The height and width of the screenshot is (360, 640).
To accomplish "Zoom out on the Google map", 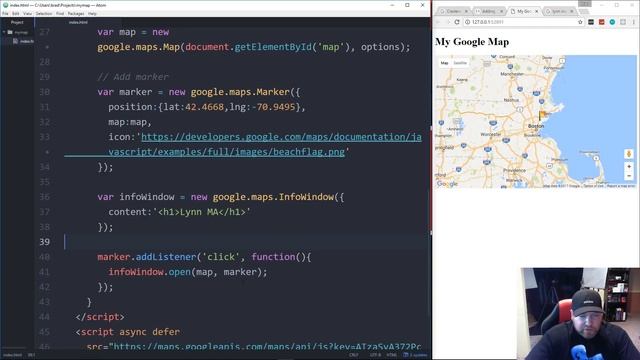I will pyautogui.click(x=629, y=176).
